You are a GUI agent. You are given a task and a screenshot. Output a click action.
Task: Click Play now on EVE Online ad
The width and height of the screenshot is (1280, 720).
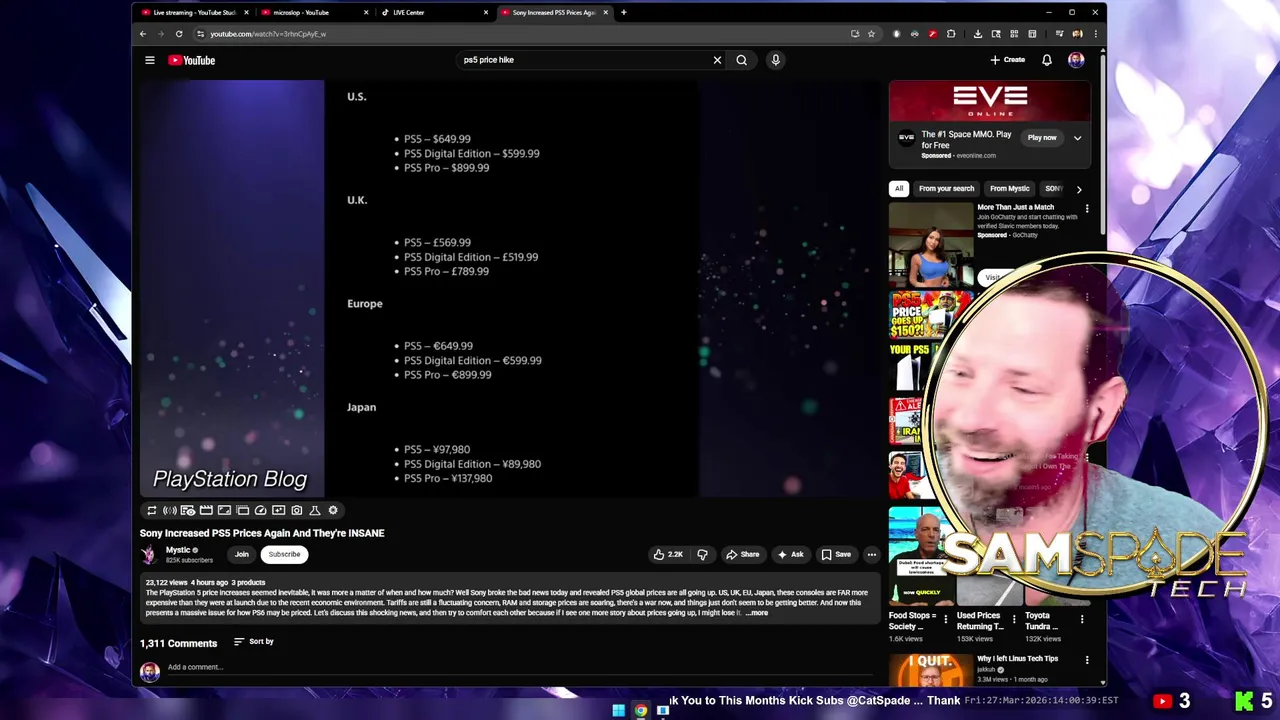tap(1042, 138)
